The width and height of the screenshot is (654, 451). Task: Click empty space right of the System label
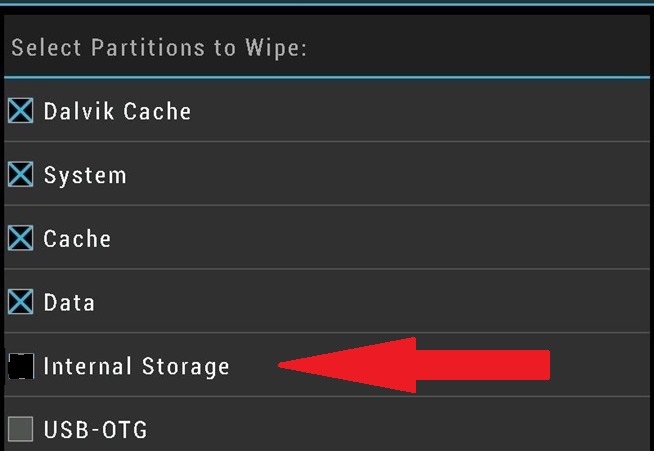tap(400, 176)
